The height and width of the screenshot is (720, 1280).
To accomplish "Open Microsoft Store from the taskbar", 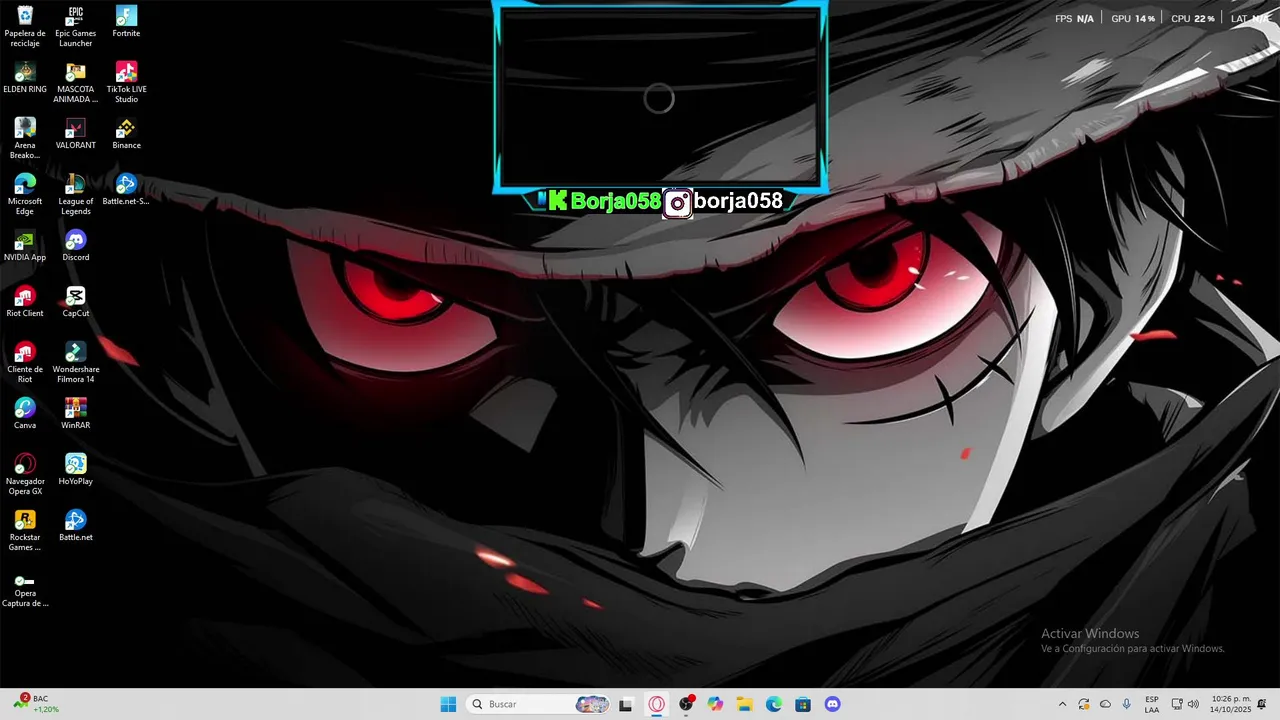I will [803, 704].
